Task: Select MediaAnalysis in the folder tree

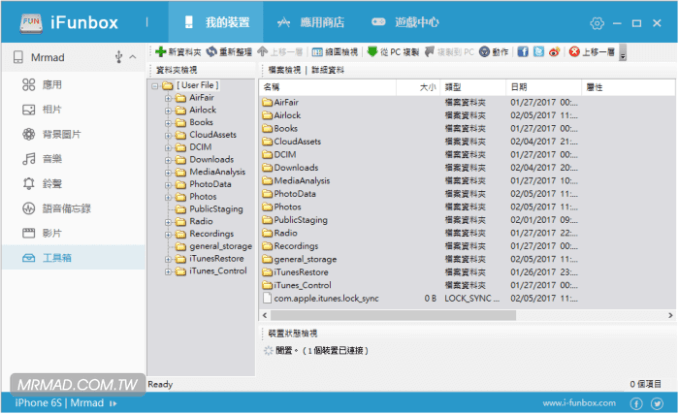Action: 217,172
